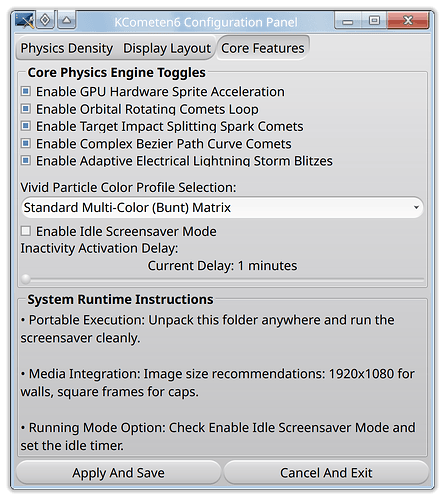Screen dimensions: 444x500
Task: Click the upward triangle button in title bar
Action: click(x=67, y=20)
